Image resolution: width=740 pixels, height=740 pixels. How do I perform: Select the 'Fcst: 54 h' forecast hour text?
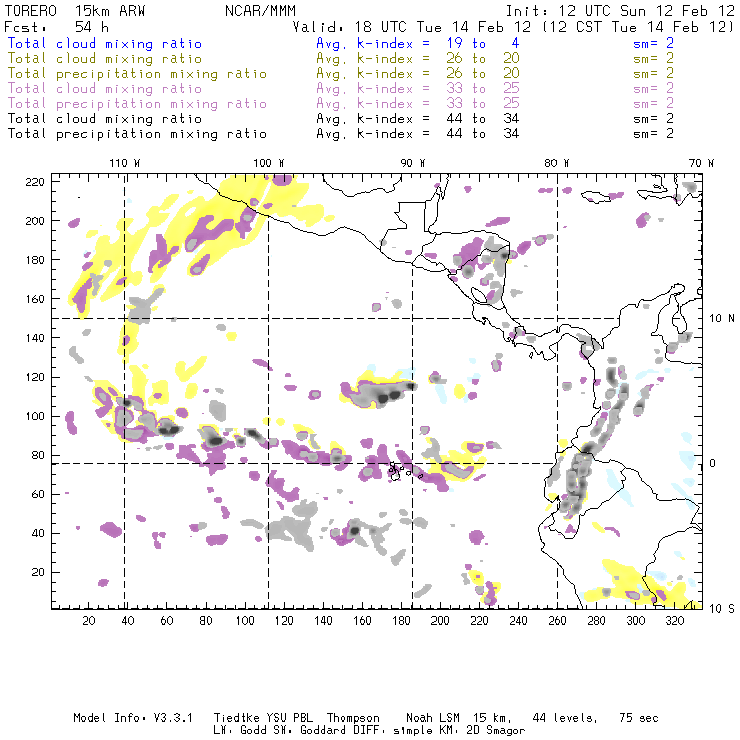point(57,27)
